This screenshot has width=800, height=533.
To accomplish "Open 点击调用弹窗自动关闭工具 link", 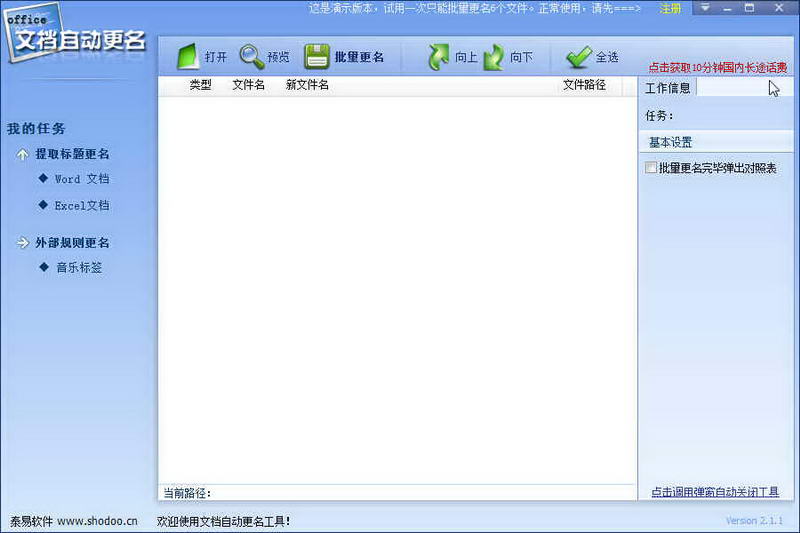I will coord(715,492).
